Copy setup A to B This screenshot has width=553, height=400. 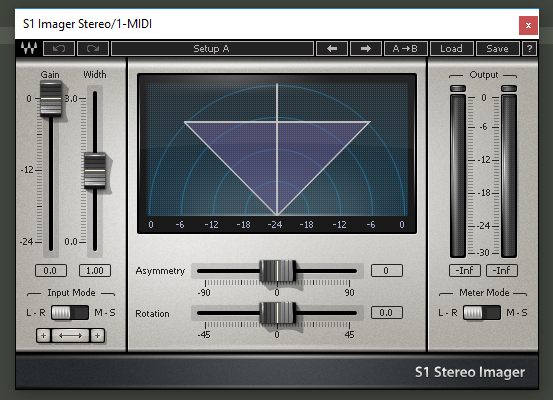406,48
